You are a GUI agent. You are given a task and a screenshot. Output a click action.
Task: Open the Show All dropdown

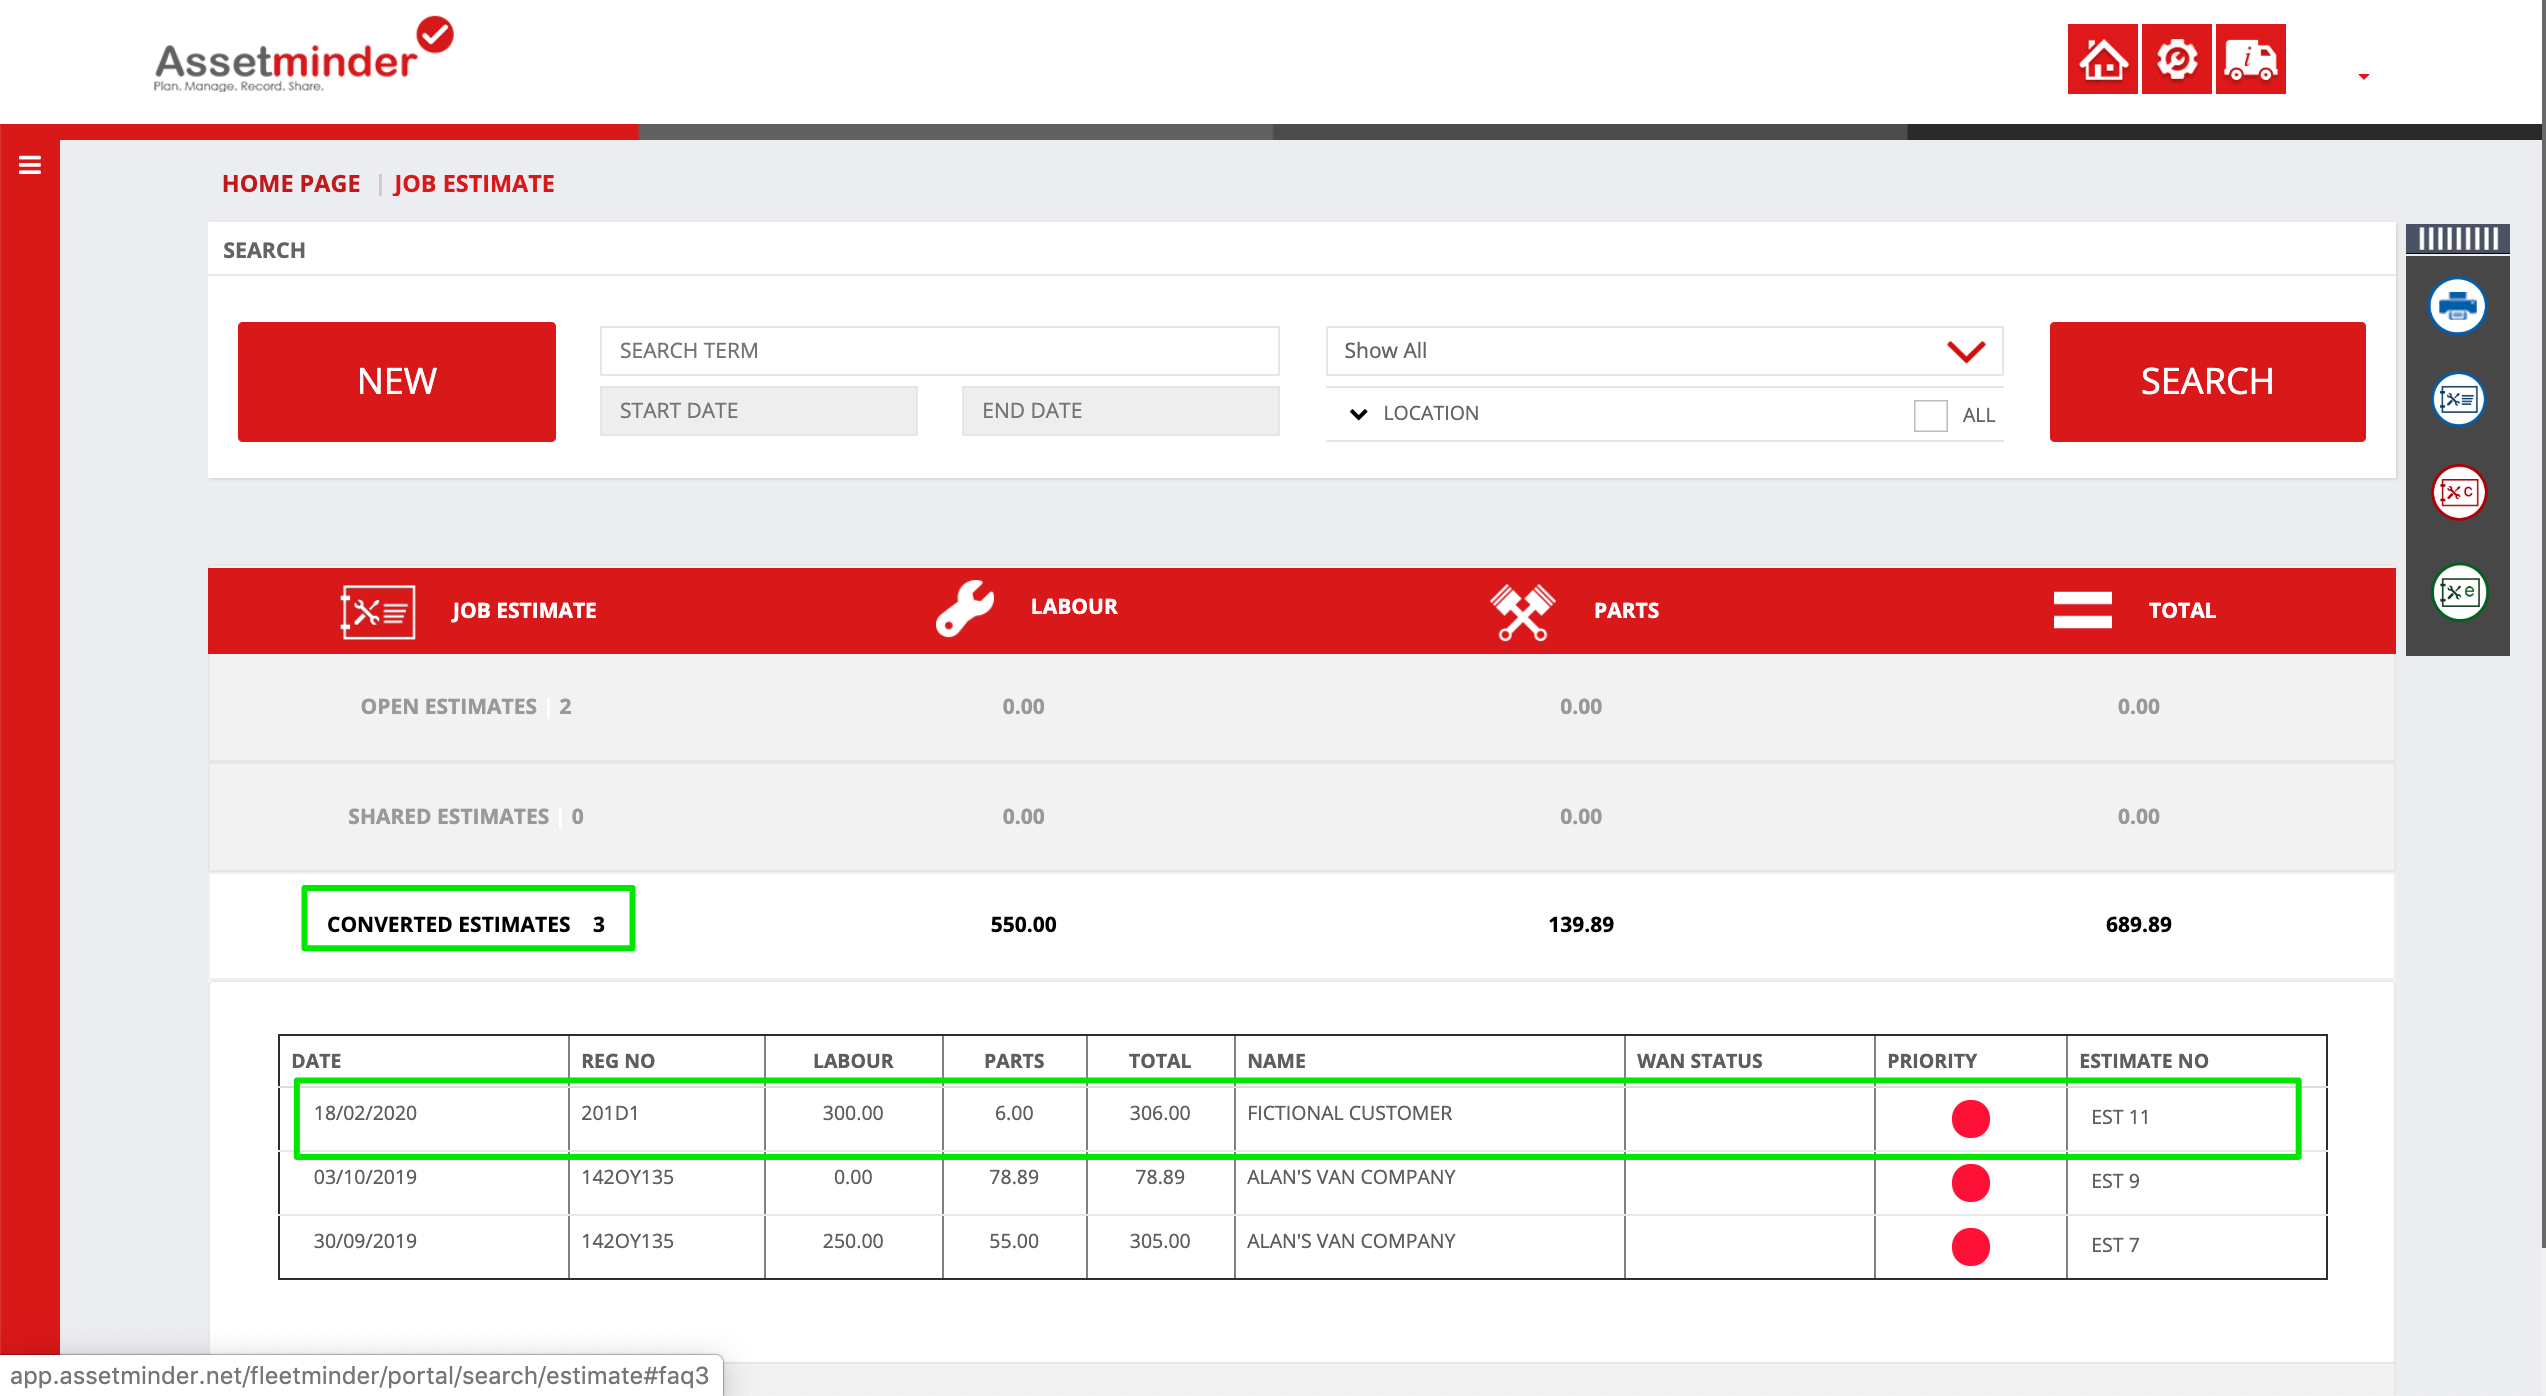click(1664, 351)
